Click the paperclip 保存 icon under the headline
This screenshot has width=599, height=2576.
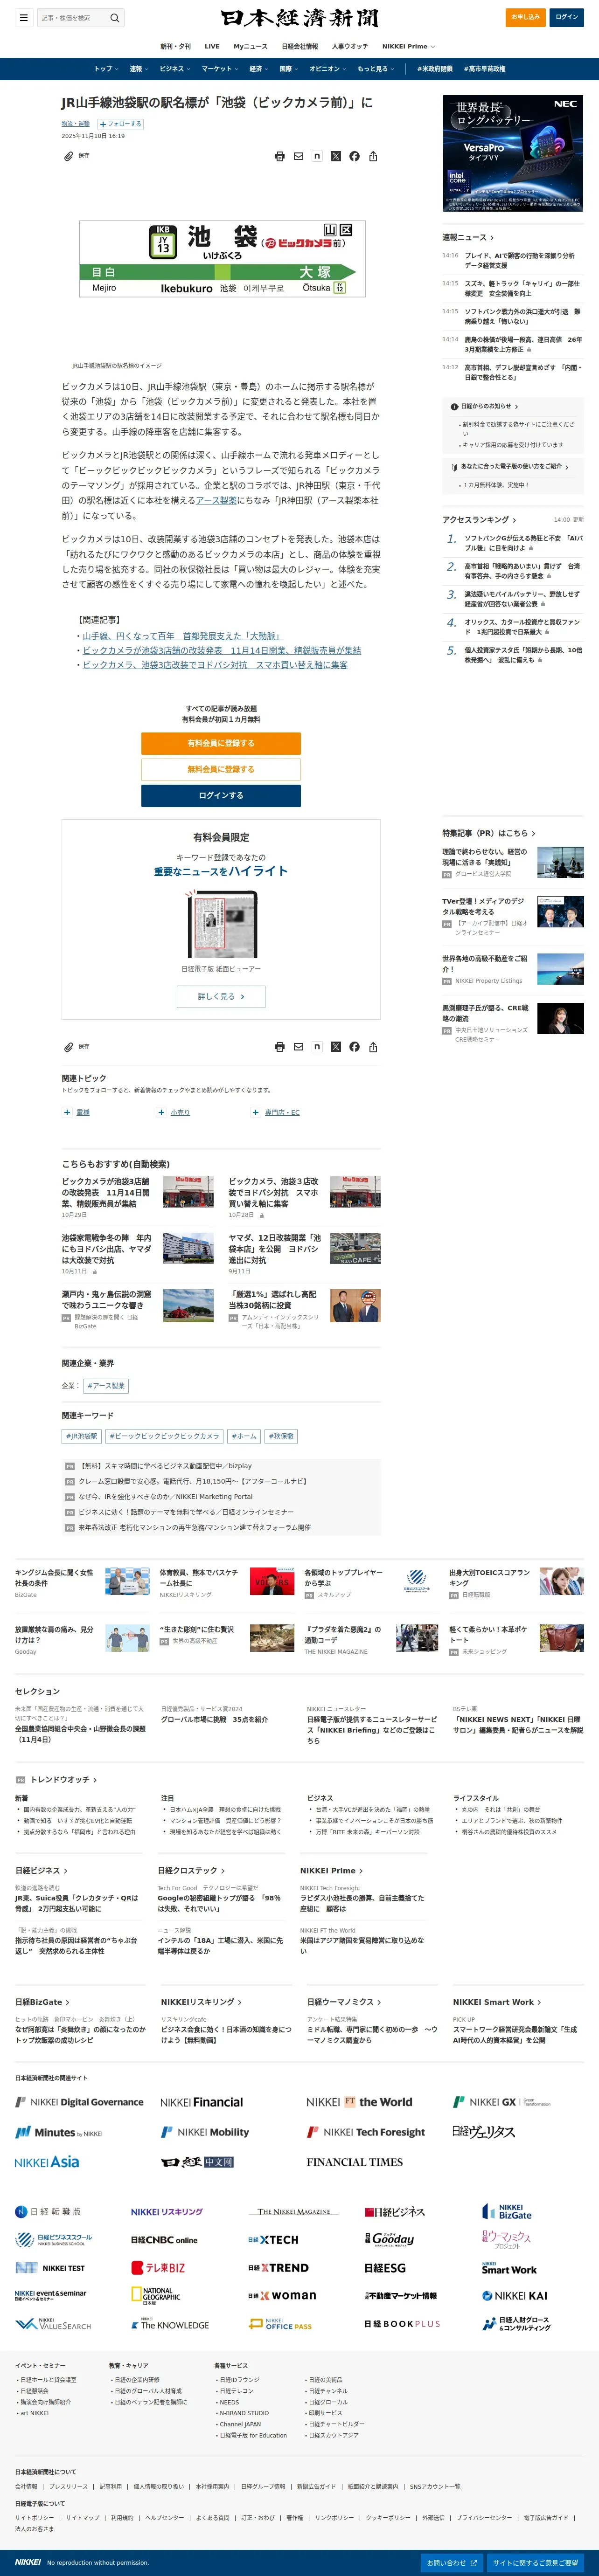(69, 156)
